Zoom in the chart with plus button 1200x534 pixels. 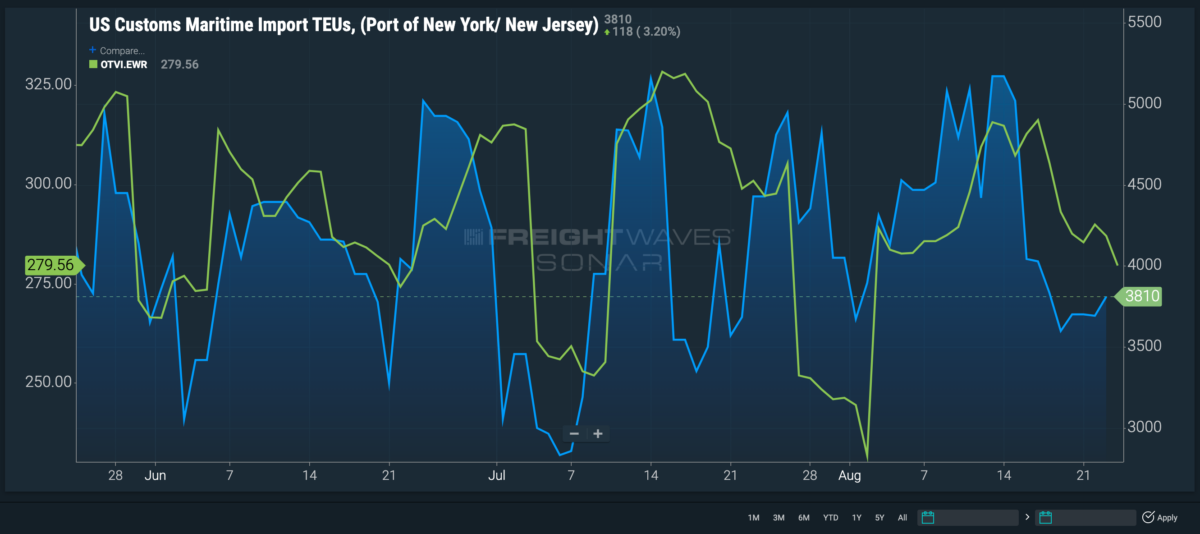(x=597, y=434)
